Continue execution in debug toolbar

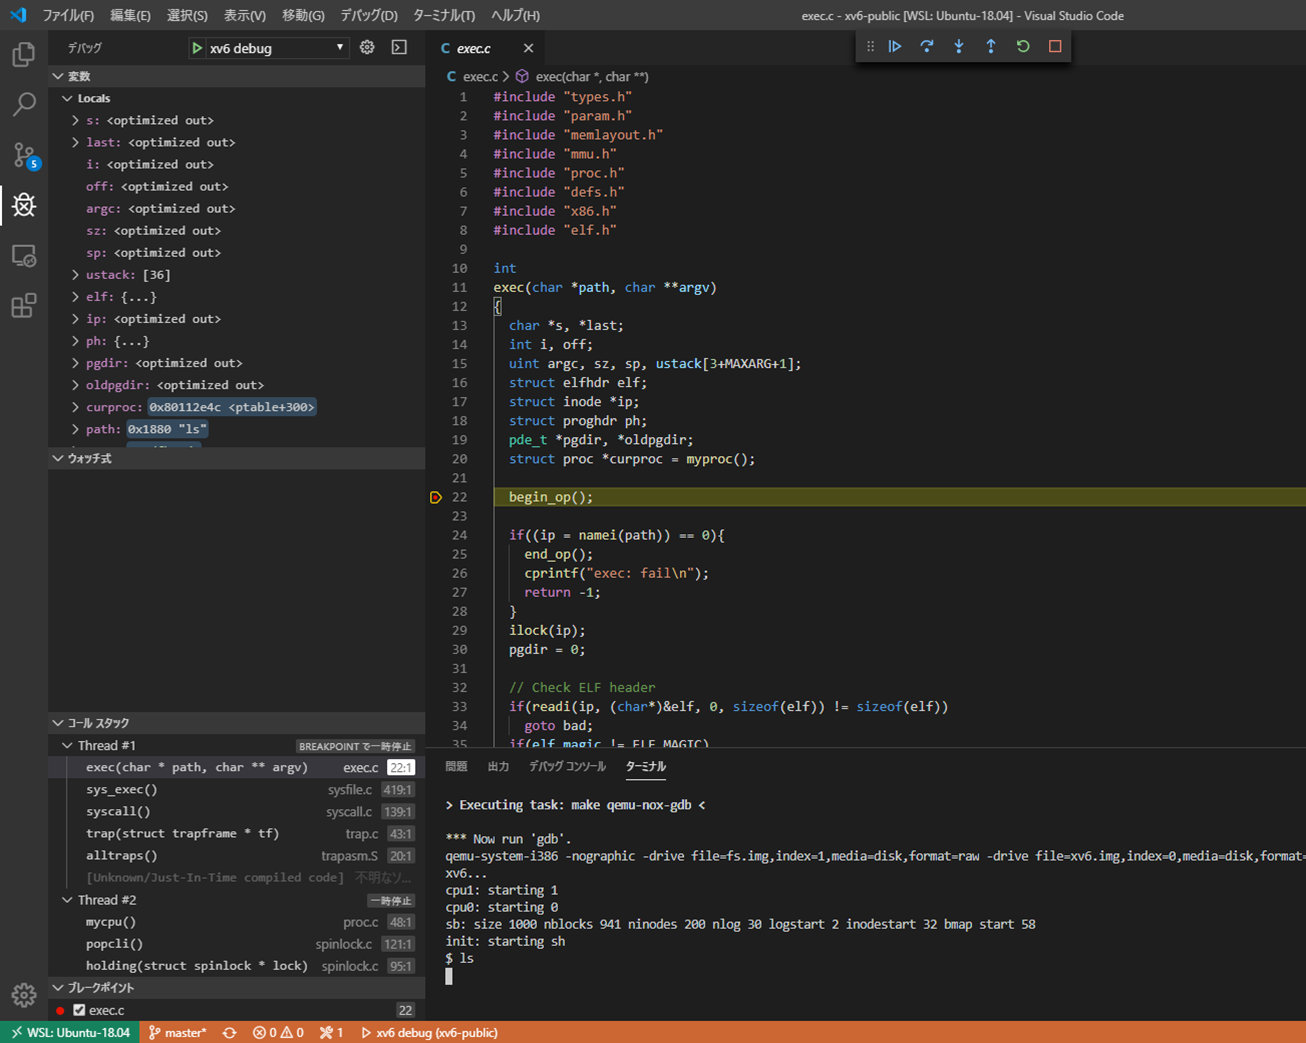(895, 46)
